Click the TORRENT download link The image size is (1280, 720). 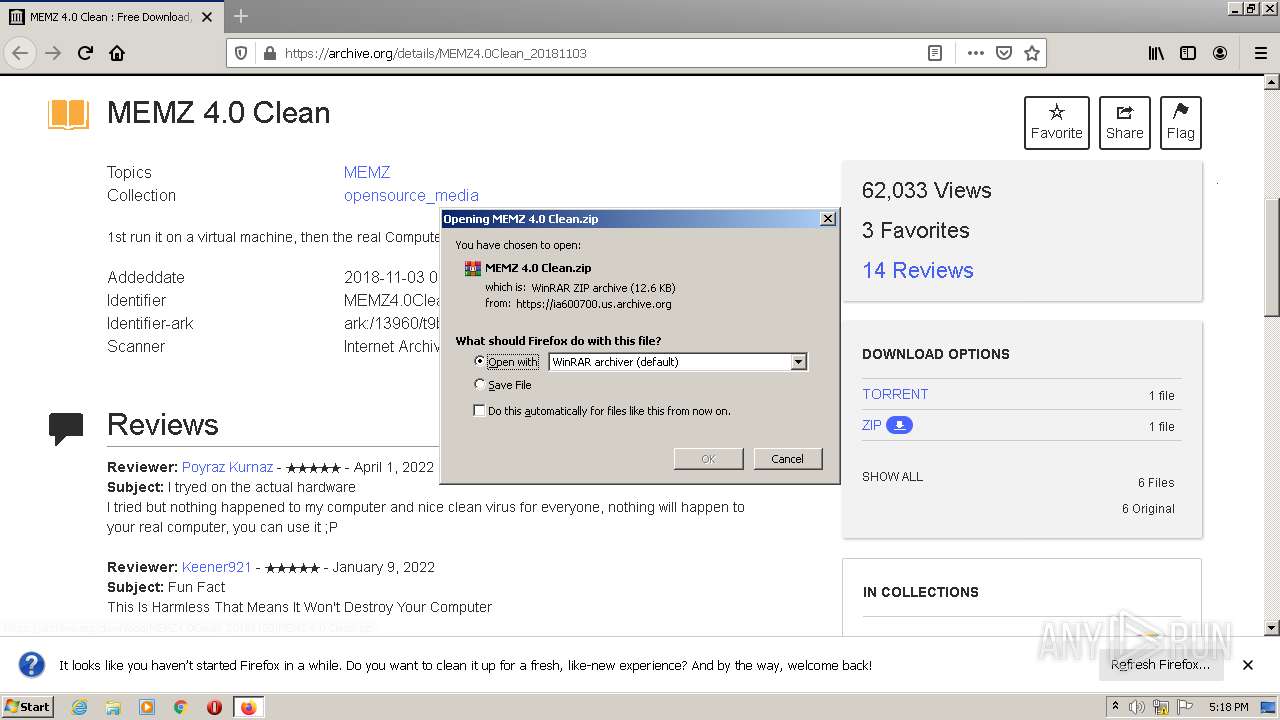click(x=895, y=394)
